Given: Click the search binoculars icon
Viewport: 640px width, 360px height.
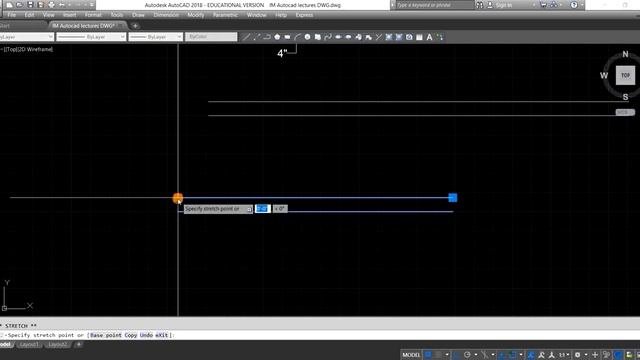Looking at the screenshot, I should coord(480,5).
